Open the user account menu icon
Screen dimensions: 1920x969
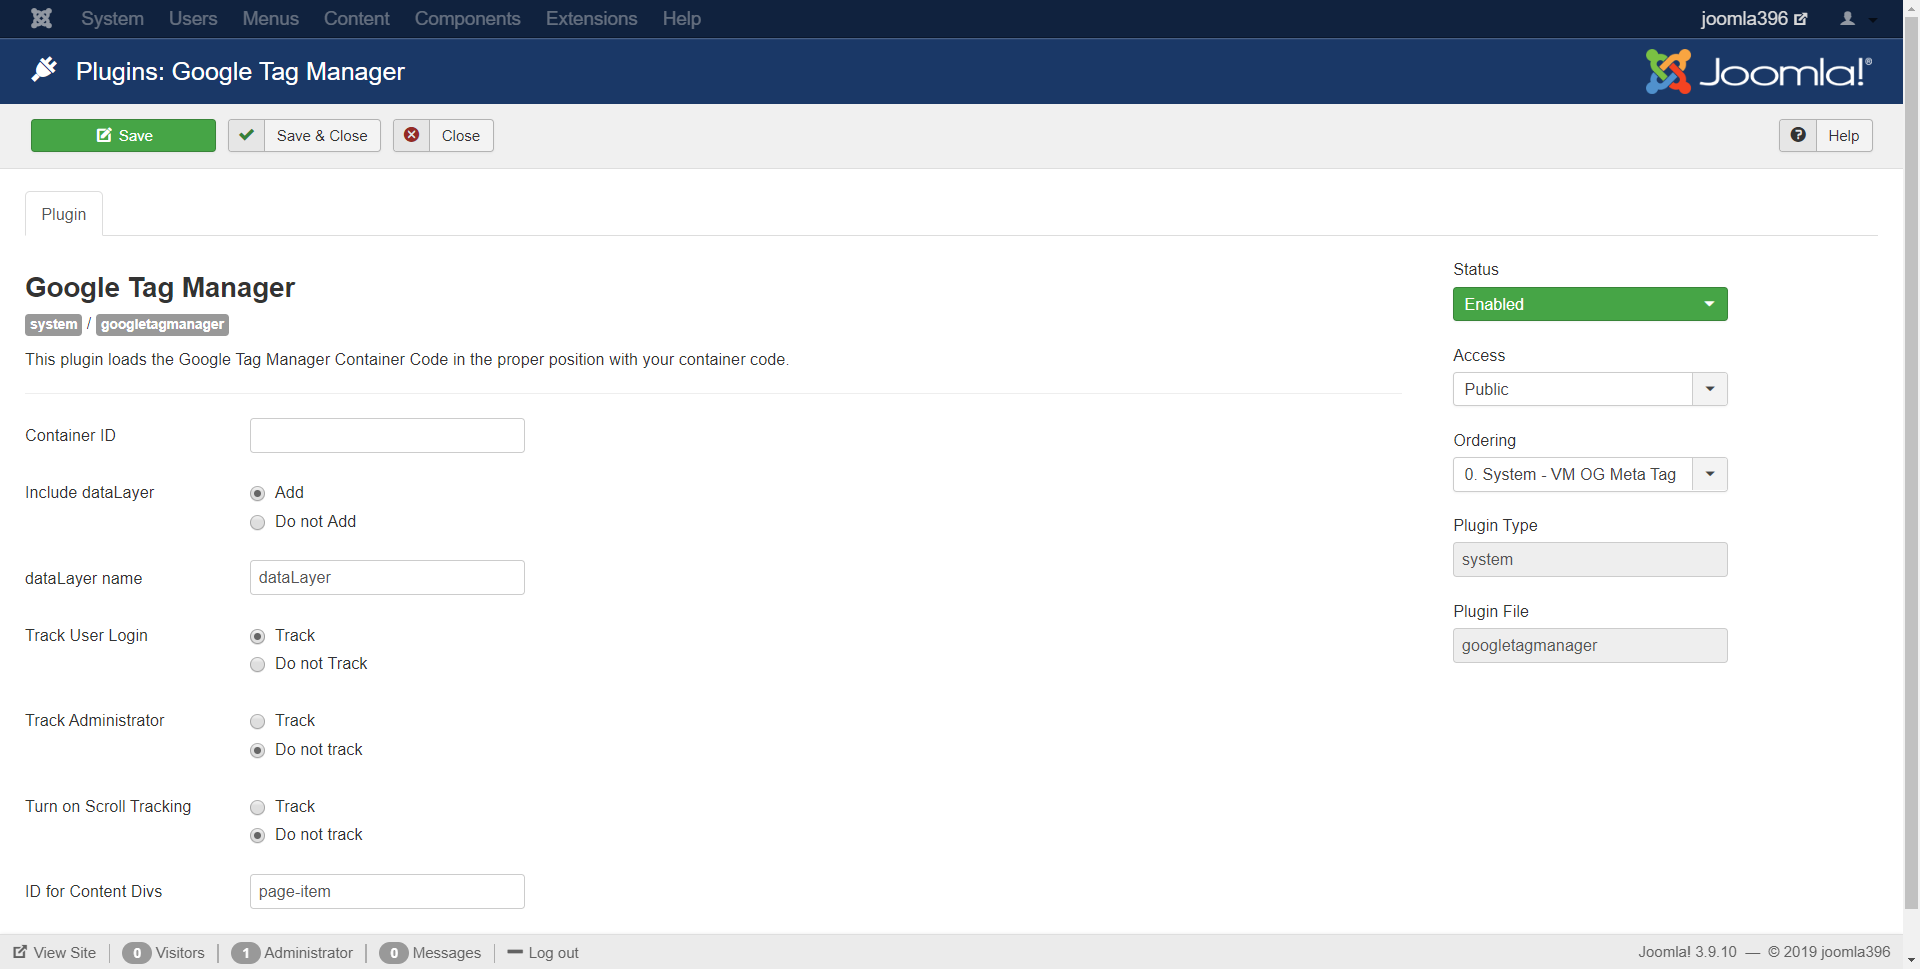(1848, 18)
